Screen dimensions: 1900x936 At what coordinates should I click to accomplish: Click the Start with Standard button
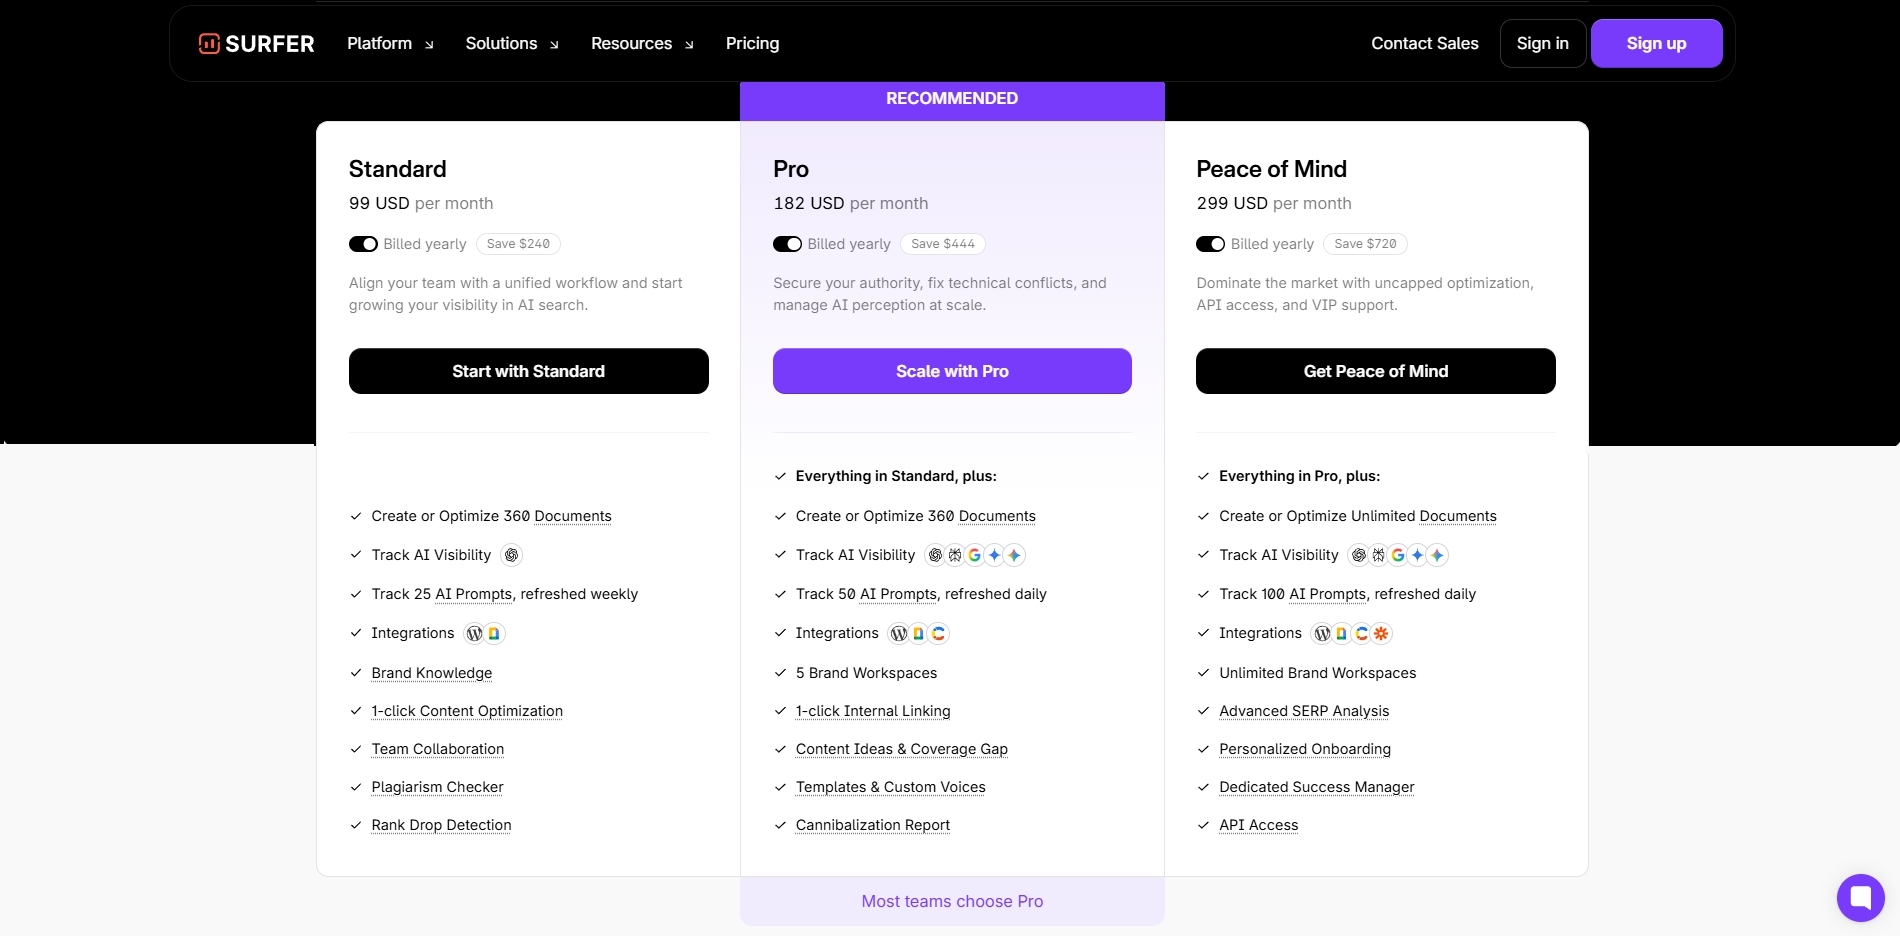tap(528, 371)
